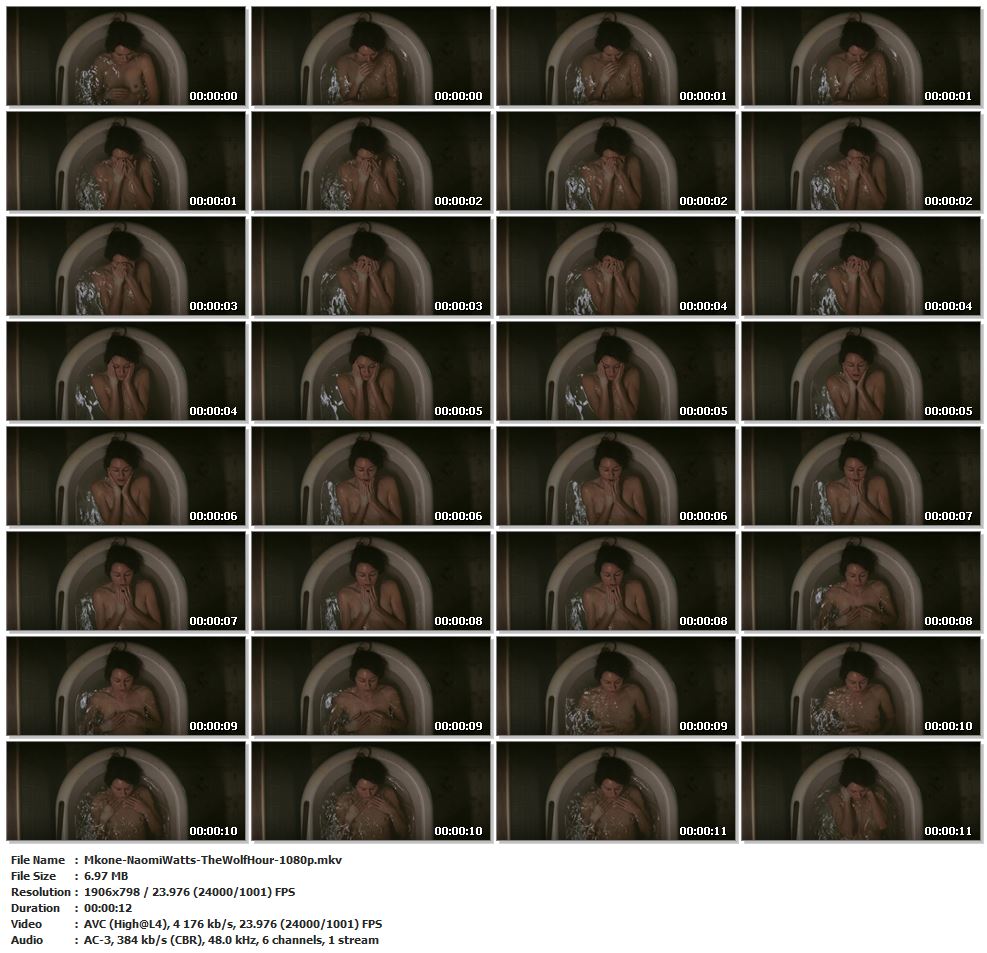Select the first frame stamped 00:00:03
The width and height of the screenshot is (987, 953).
click(x=126, y=266)
